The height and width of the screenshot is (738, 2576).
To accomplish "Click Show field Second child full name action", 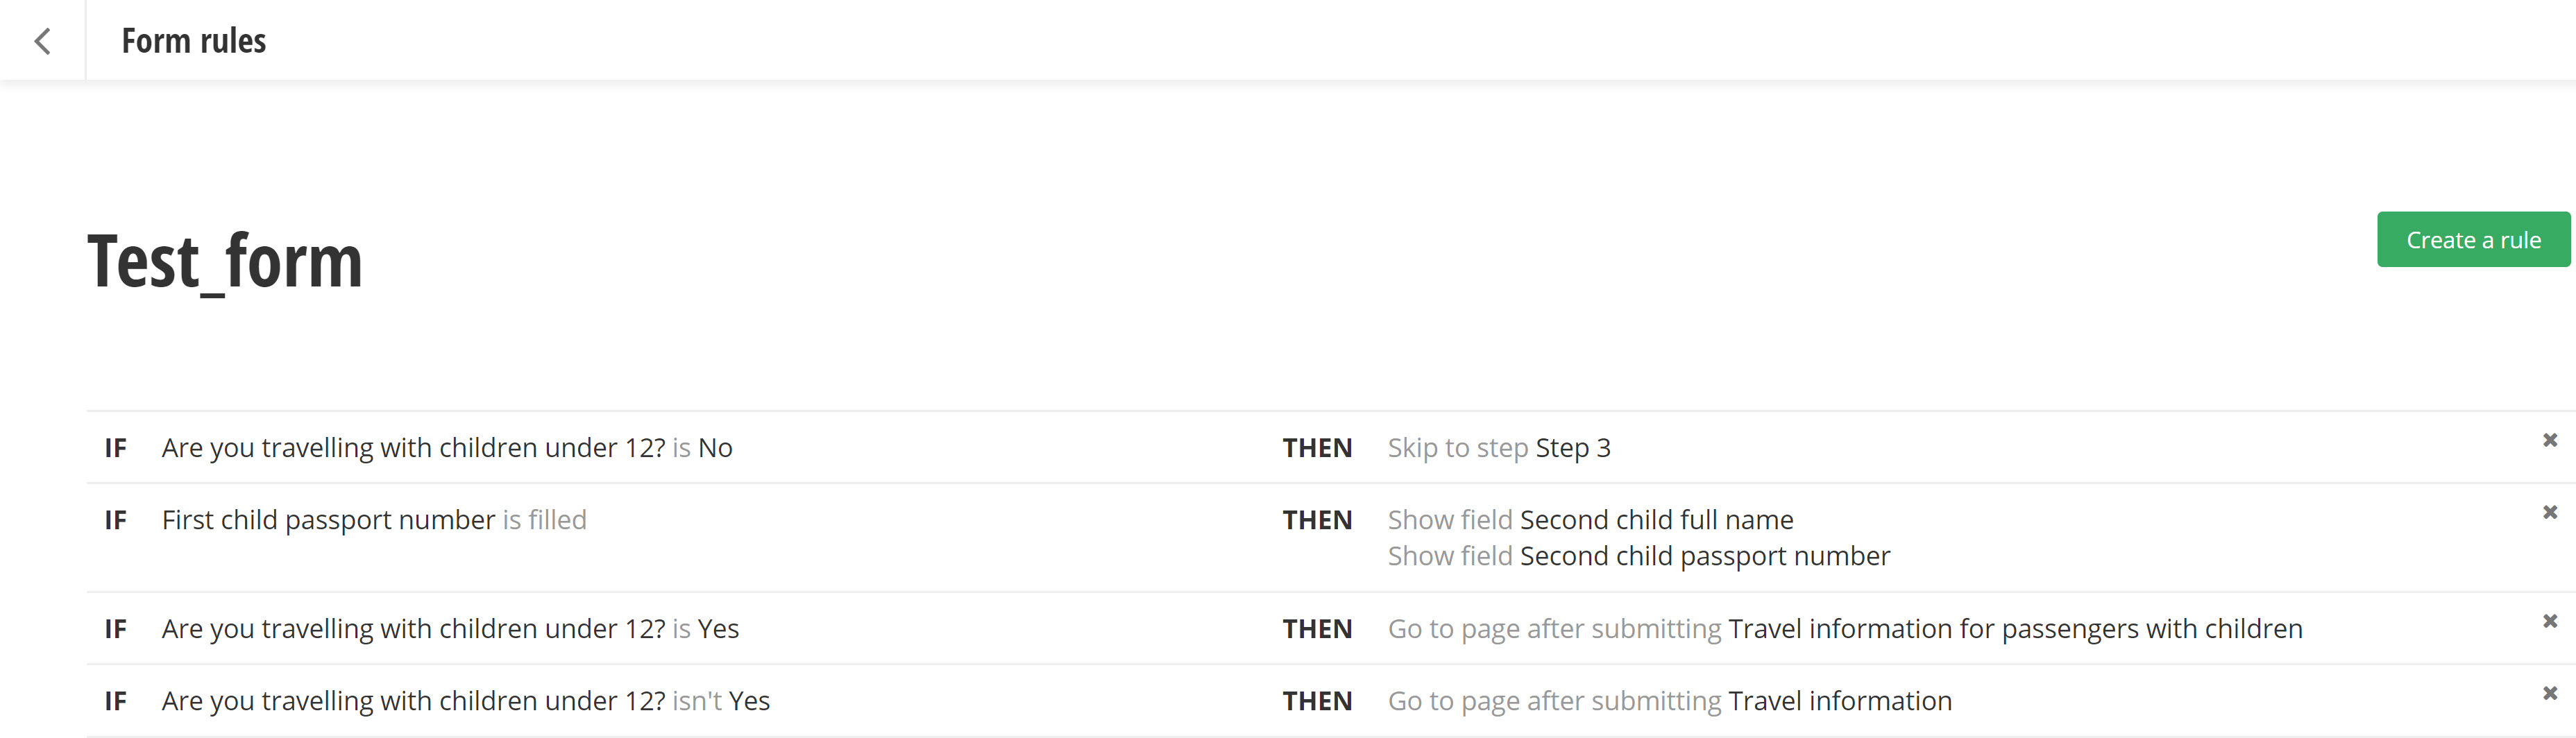I will tap(1590, 520).
